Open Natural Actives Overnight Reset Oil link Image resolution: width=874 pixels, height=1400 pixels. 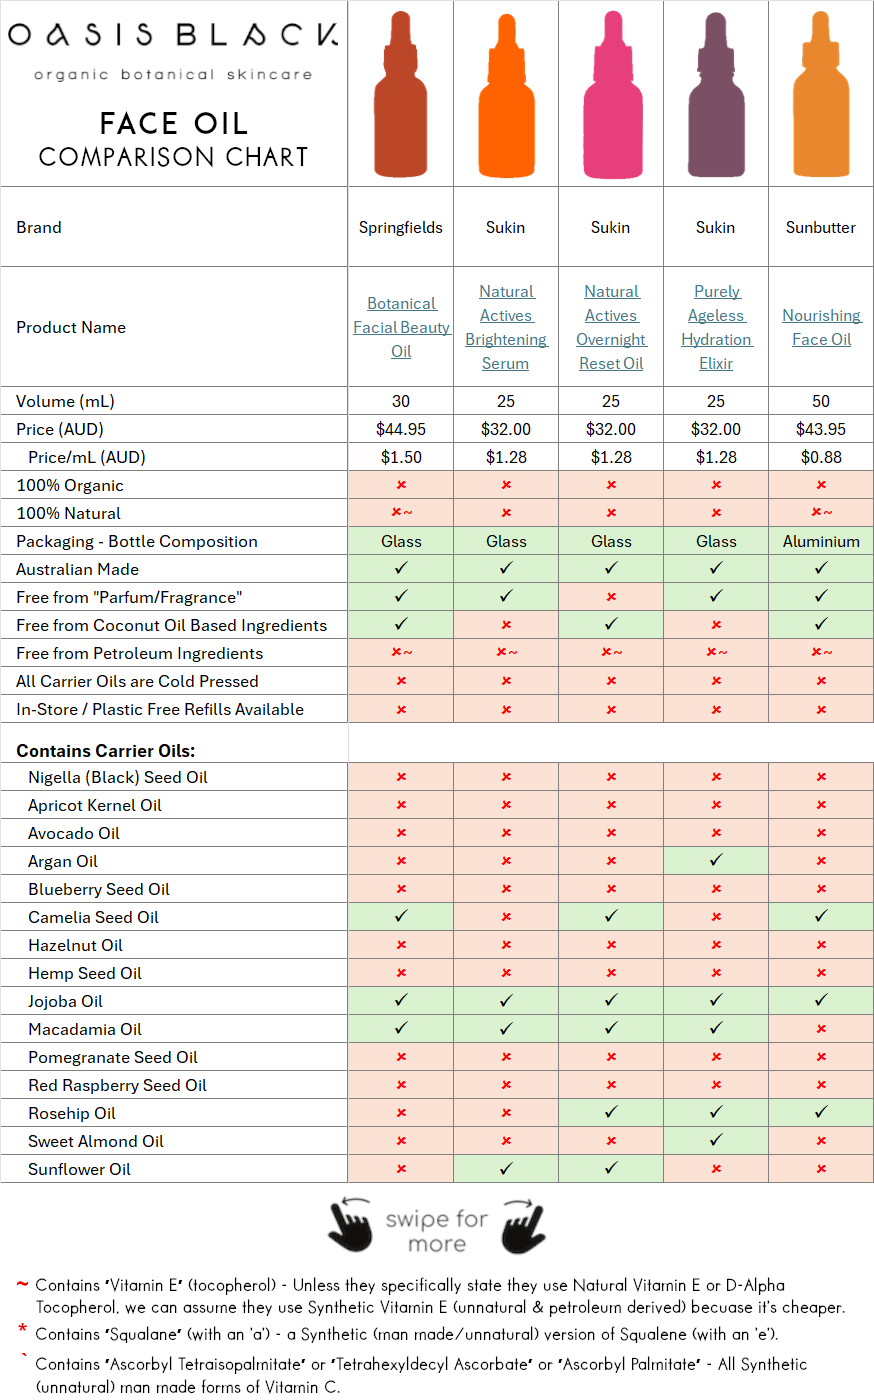click(611, 327)
